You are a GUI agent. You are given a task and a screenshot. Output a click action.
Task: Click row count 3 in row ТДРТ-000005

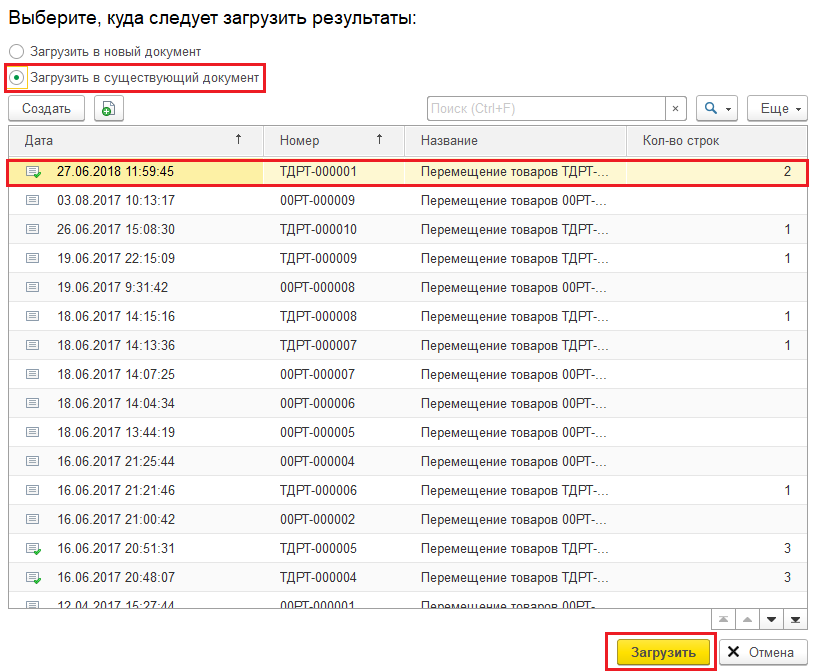pos(787,548)
